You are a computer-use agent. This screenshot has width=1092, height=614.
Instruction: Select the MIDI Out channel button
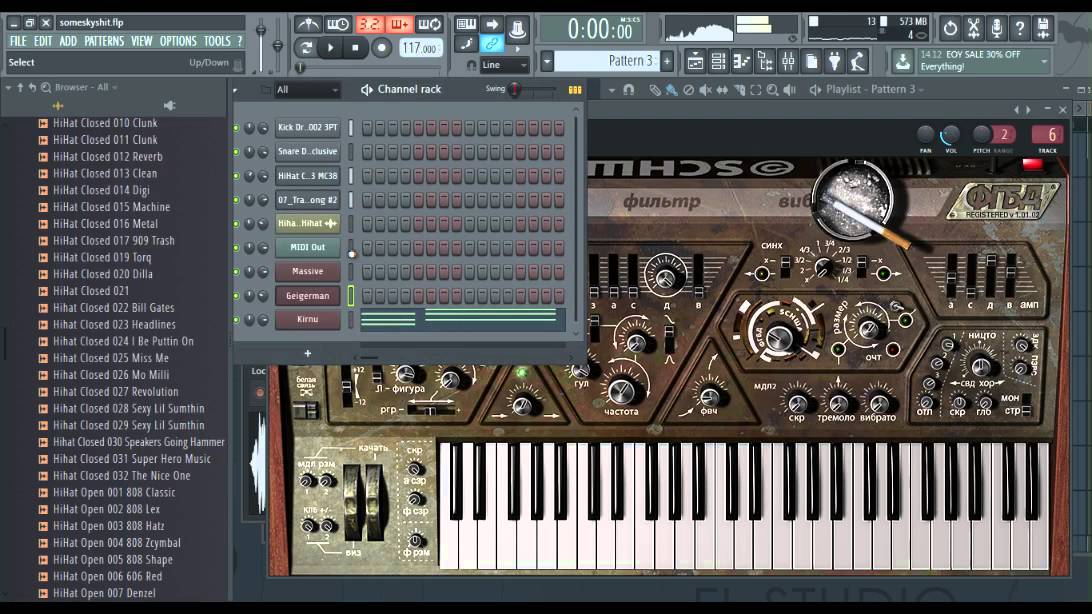tap(307, 247)
